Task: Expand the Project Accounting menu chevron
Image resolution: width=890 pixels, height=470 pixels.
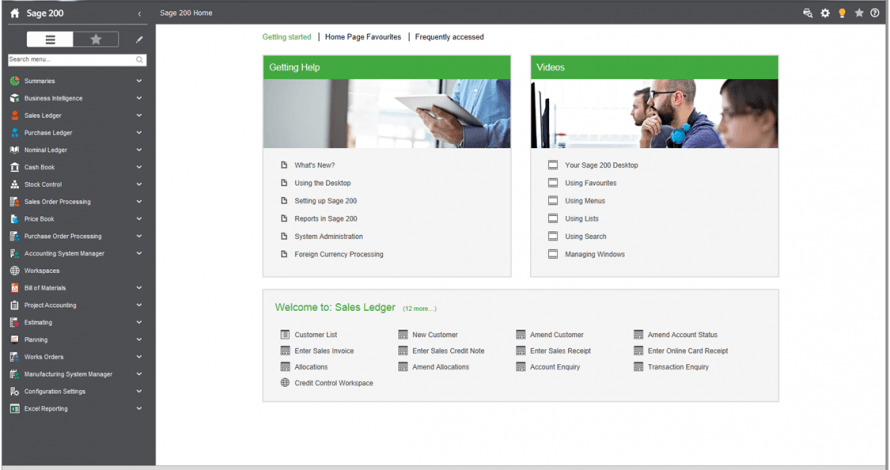Action: pyautogui.click(x=139, y=305)
